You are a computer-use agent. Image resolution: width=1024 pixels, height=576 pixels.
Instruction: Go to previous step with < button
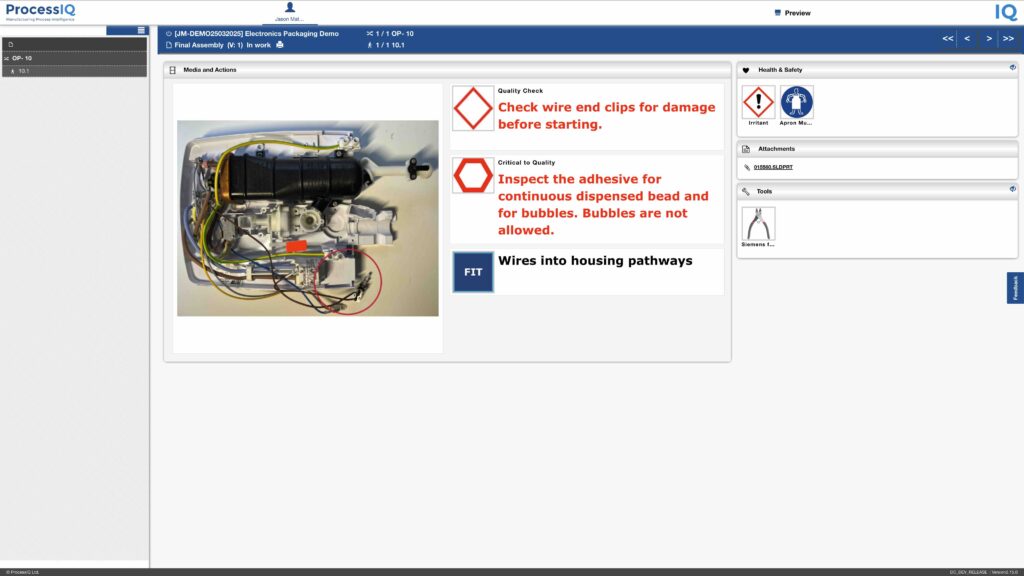[x=967, y=39]
